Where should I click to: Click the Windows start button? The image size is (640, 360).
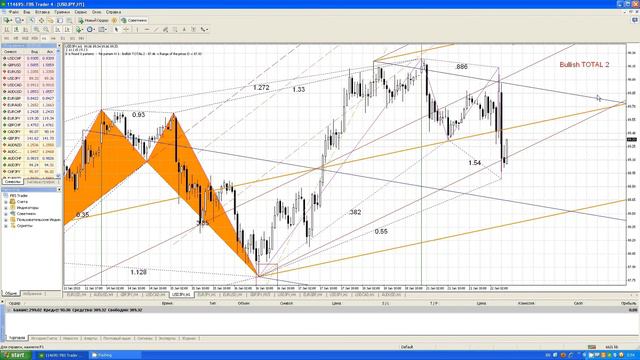(15, 355)
